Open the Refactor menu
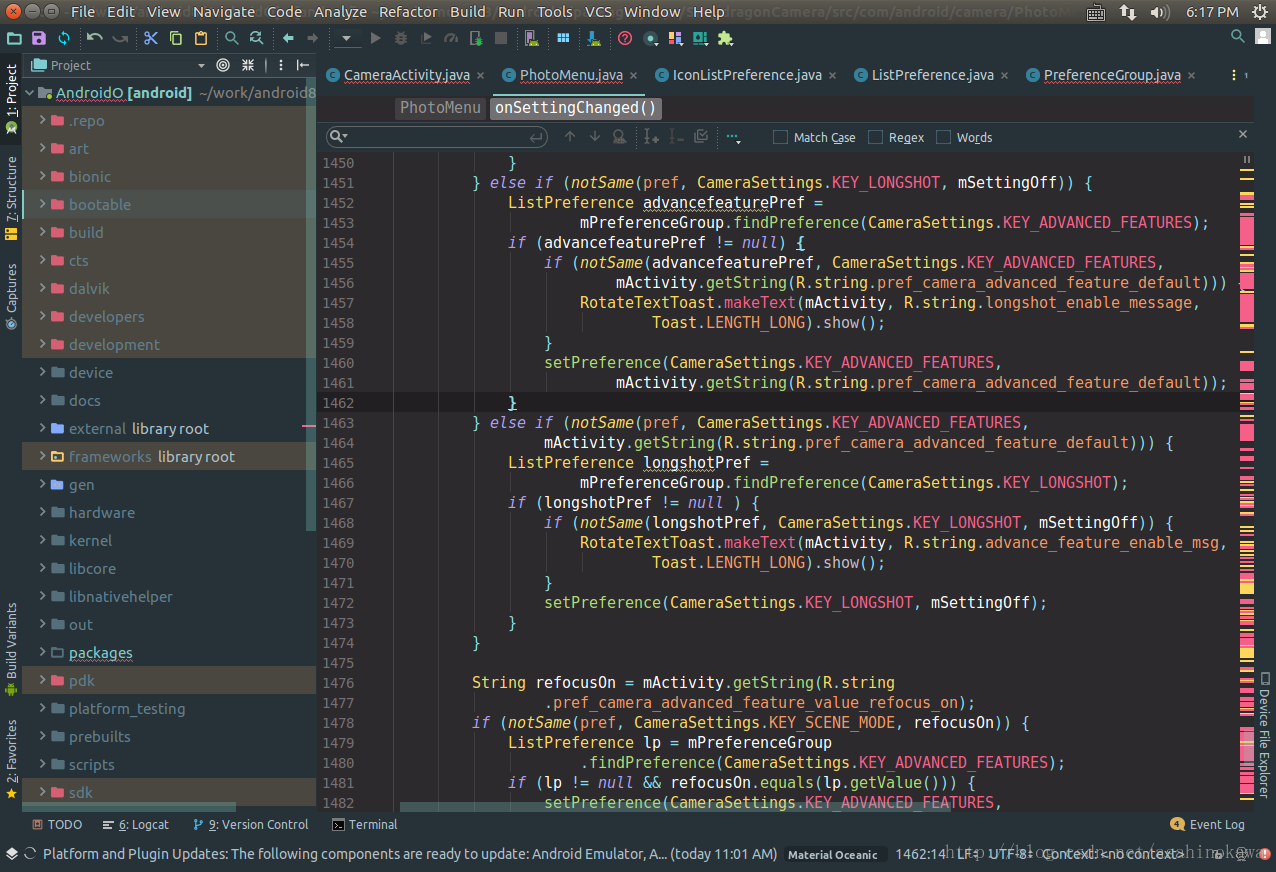 coord(408,12)
